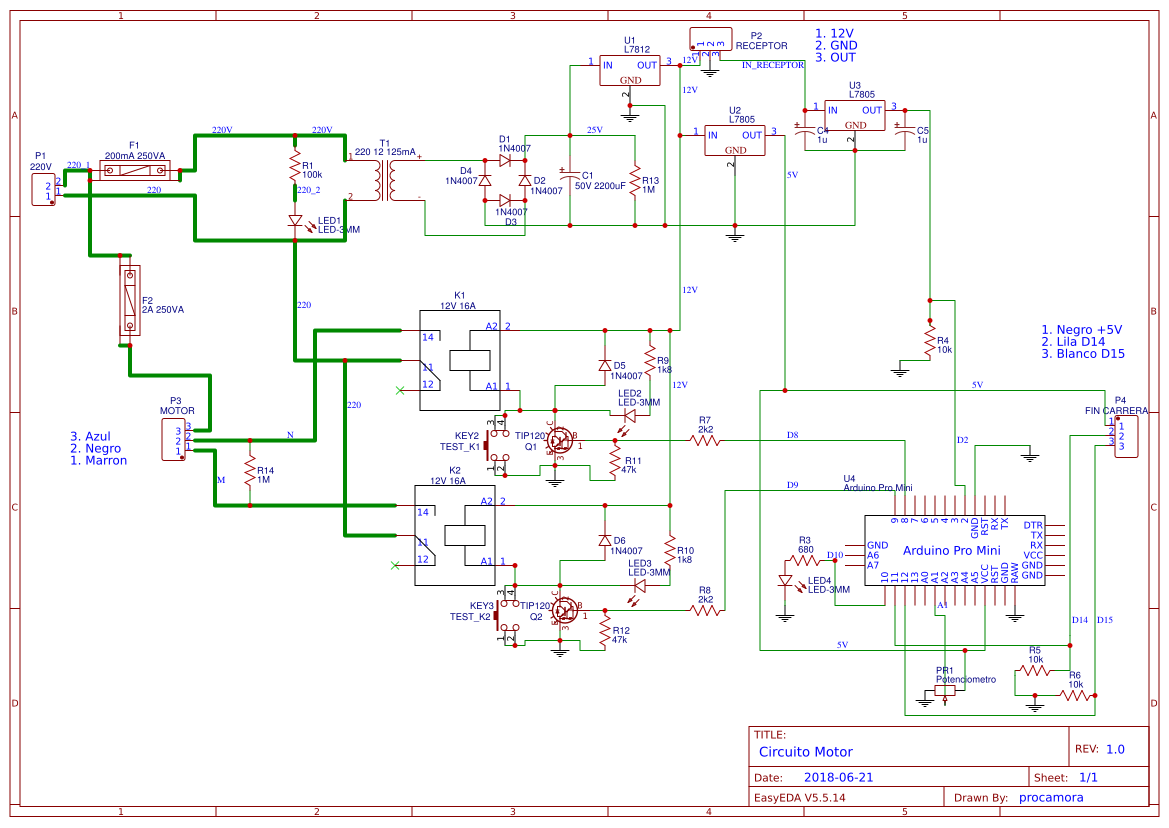Select resistor R8 2k2 symbol
Viewport: 1169px width, 828px height.
pyautogui.click(x=705, y=610)
